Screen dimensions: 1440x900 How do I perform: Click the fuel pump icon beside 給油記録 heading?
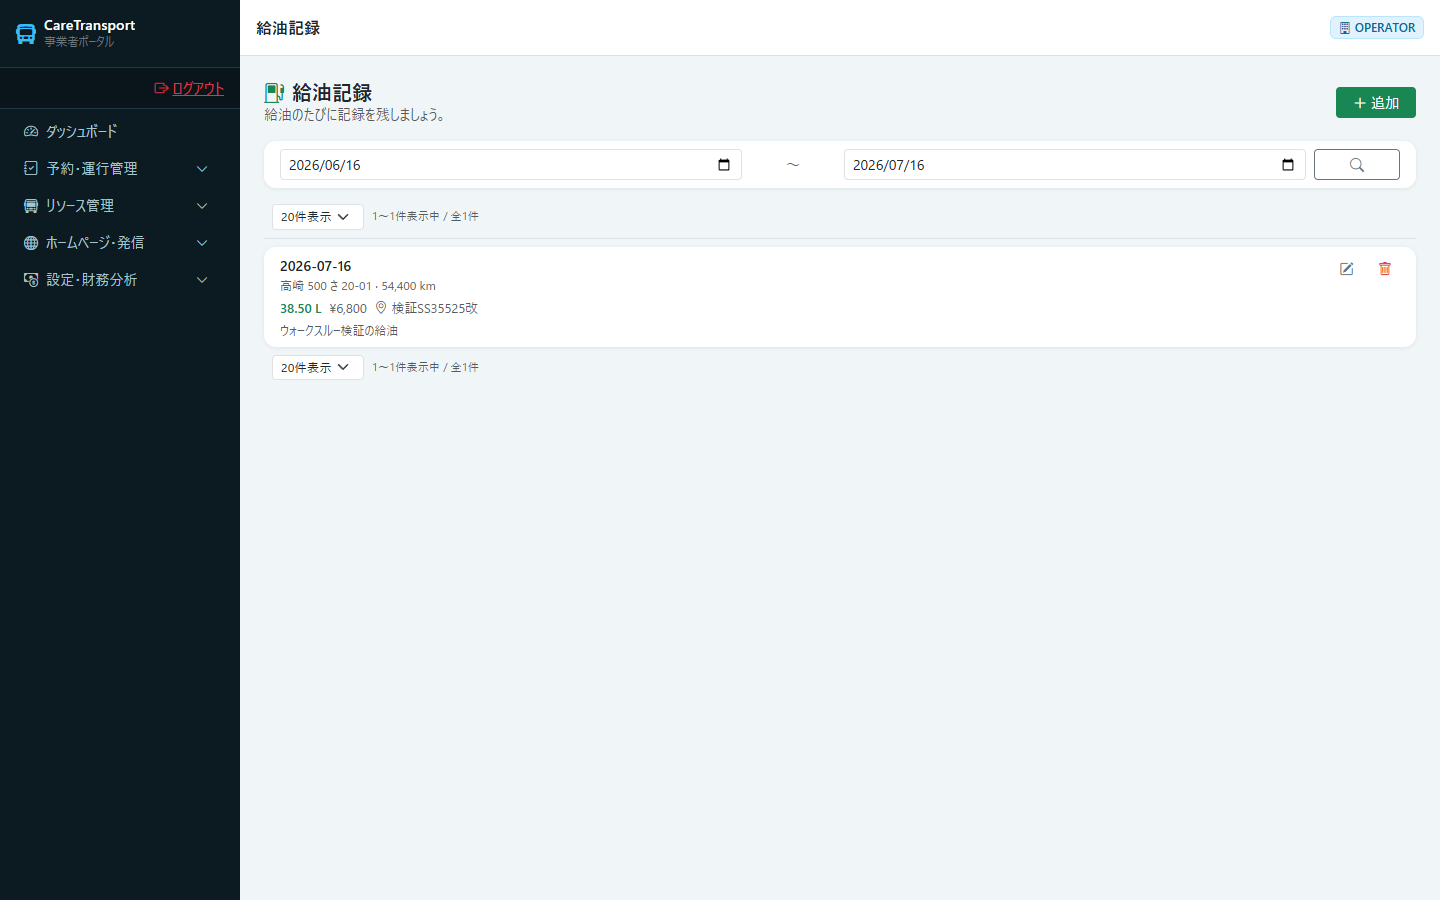coord(274,93)
